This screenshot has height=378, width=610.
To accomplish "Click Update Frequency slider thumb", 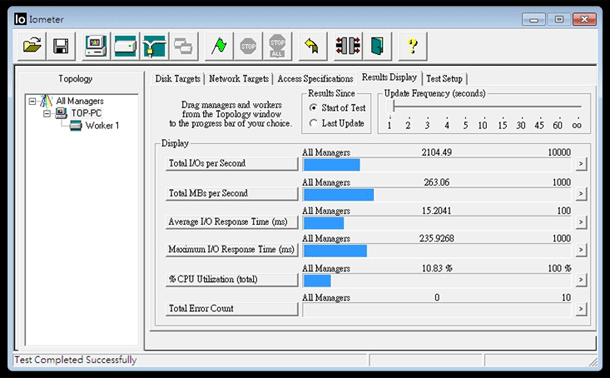I will click(x=391, y=106).
